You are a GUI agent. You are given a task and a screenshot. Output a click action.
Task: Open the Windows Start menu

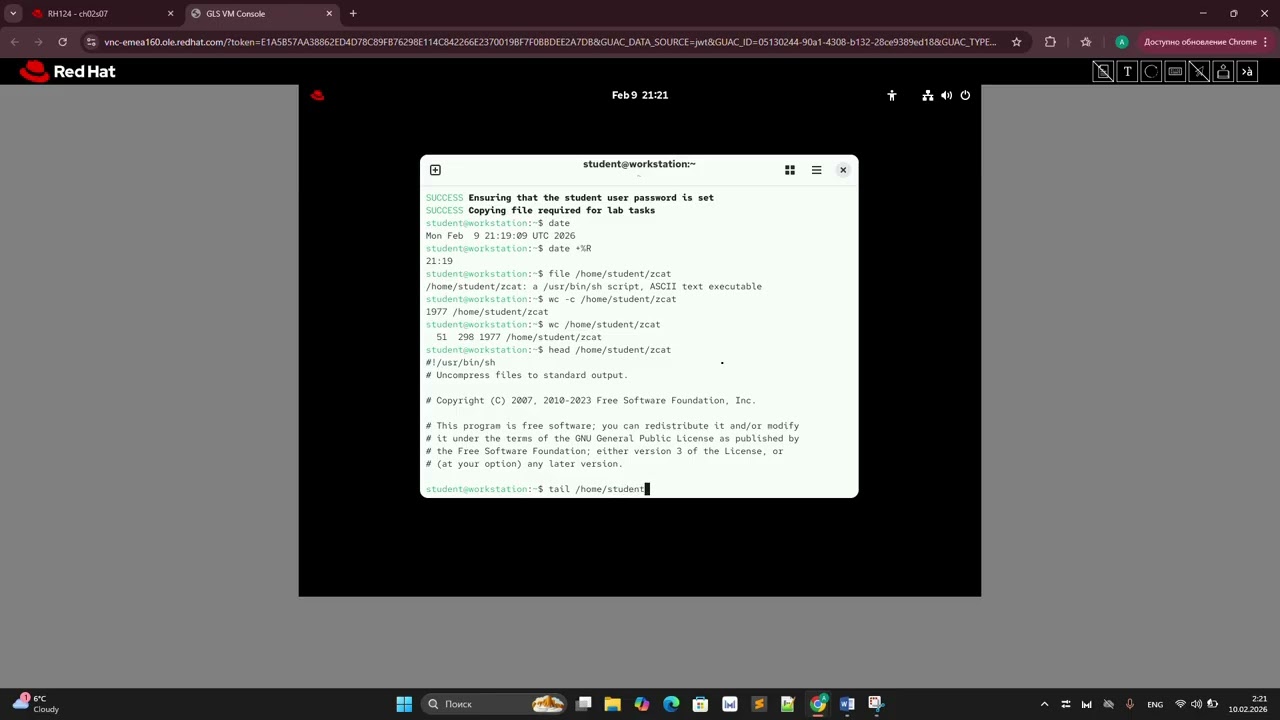pyautogui.click(x=404, y=704)
